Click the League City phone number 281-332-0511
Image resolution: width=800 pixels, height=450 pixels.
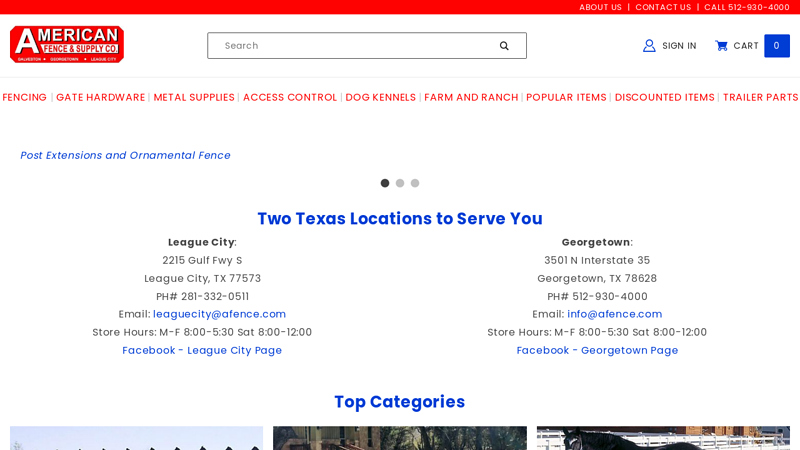215,296
